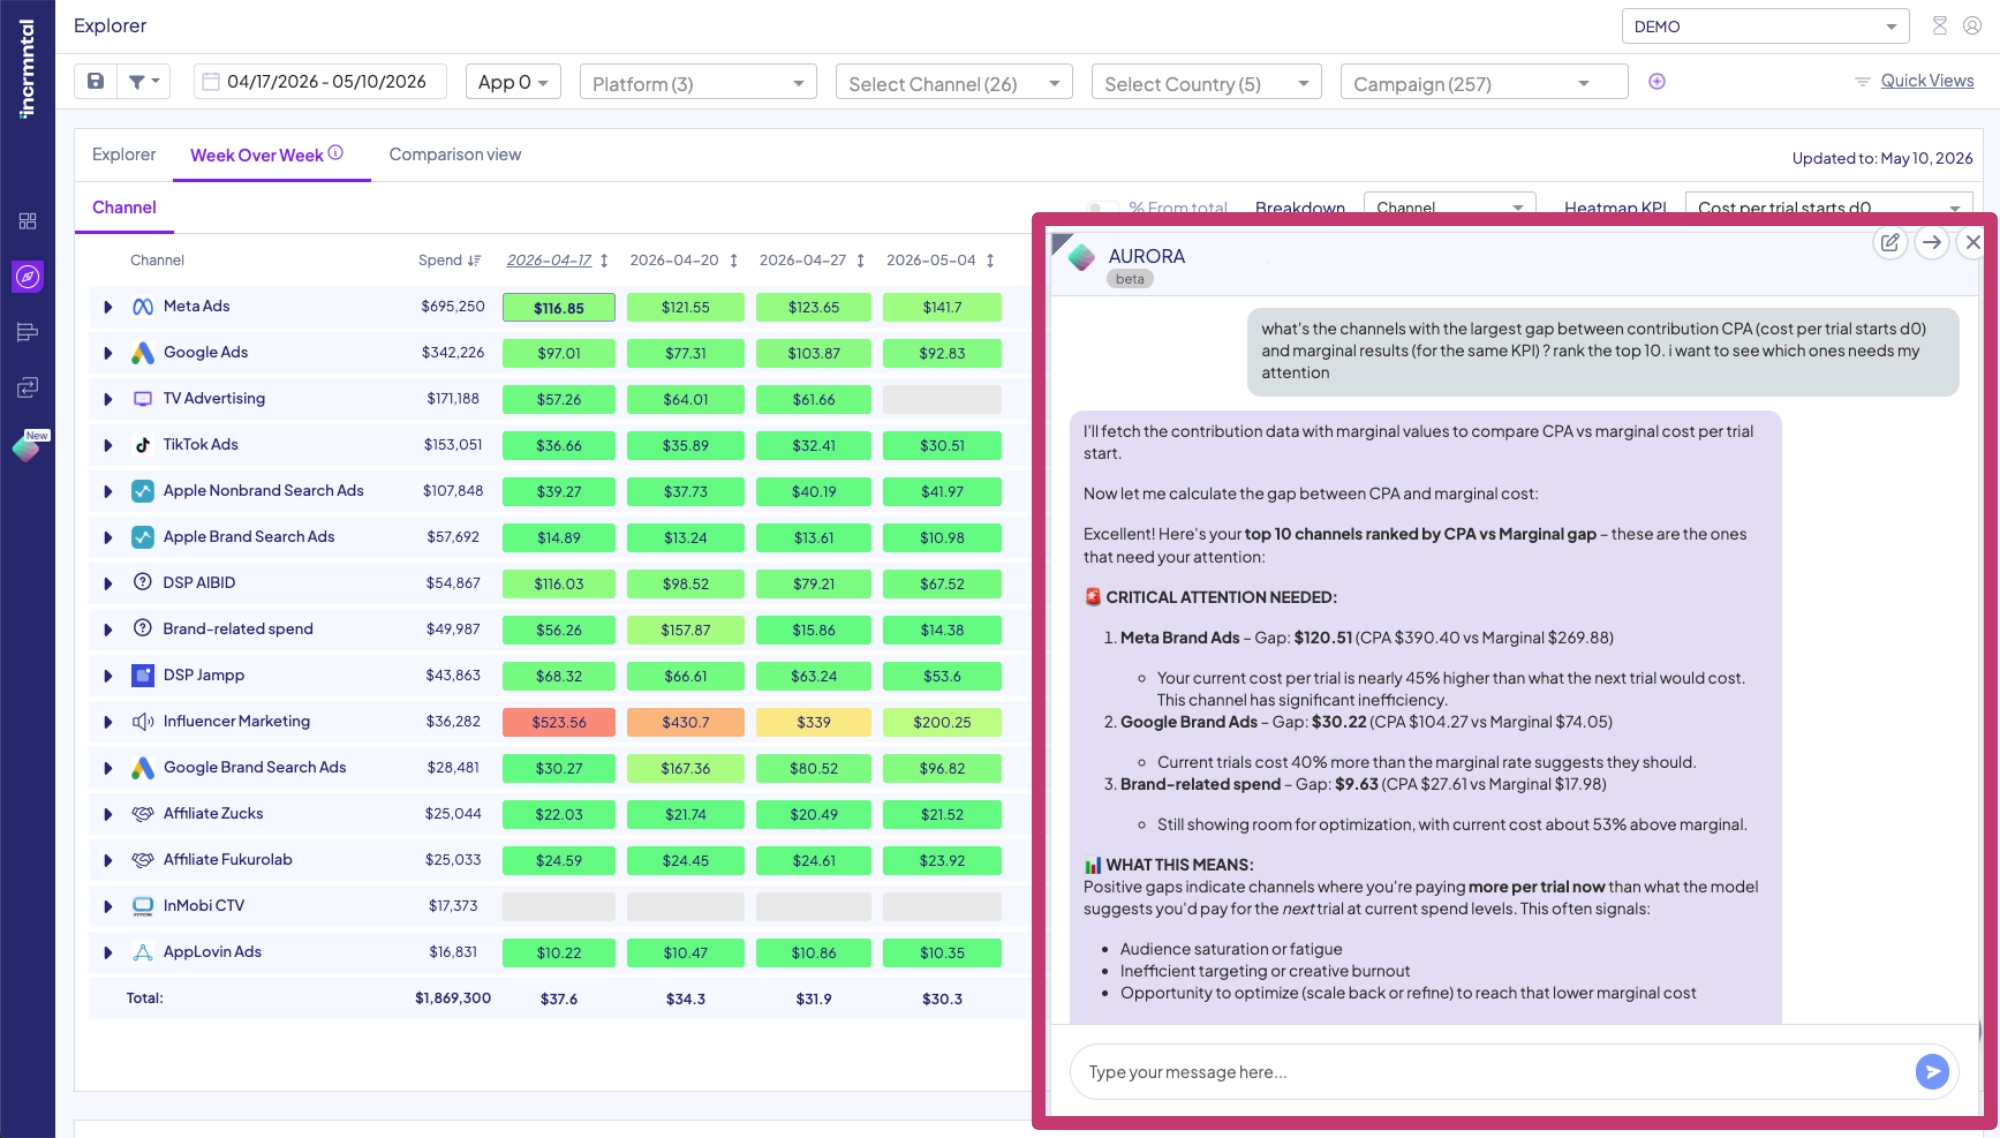Click the Aurora message input field
This screenshot has height=1138, width=2000.
point(1490,1072)
